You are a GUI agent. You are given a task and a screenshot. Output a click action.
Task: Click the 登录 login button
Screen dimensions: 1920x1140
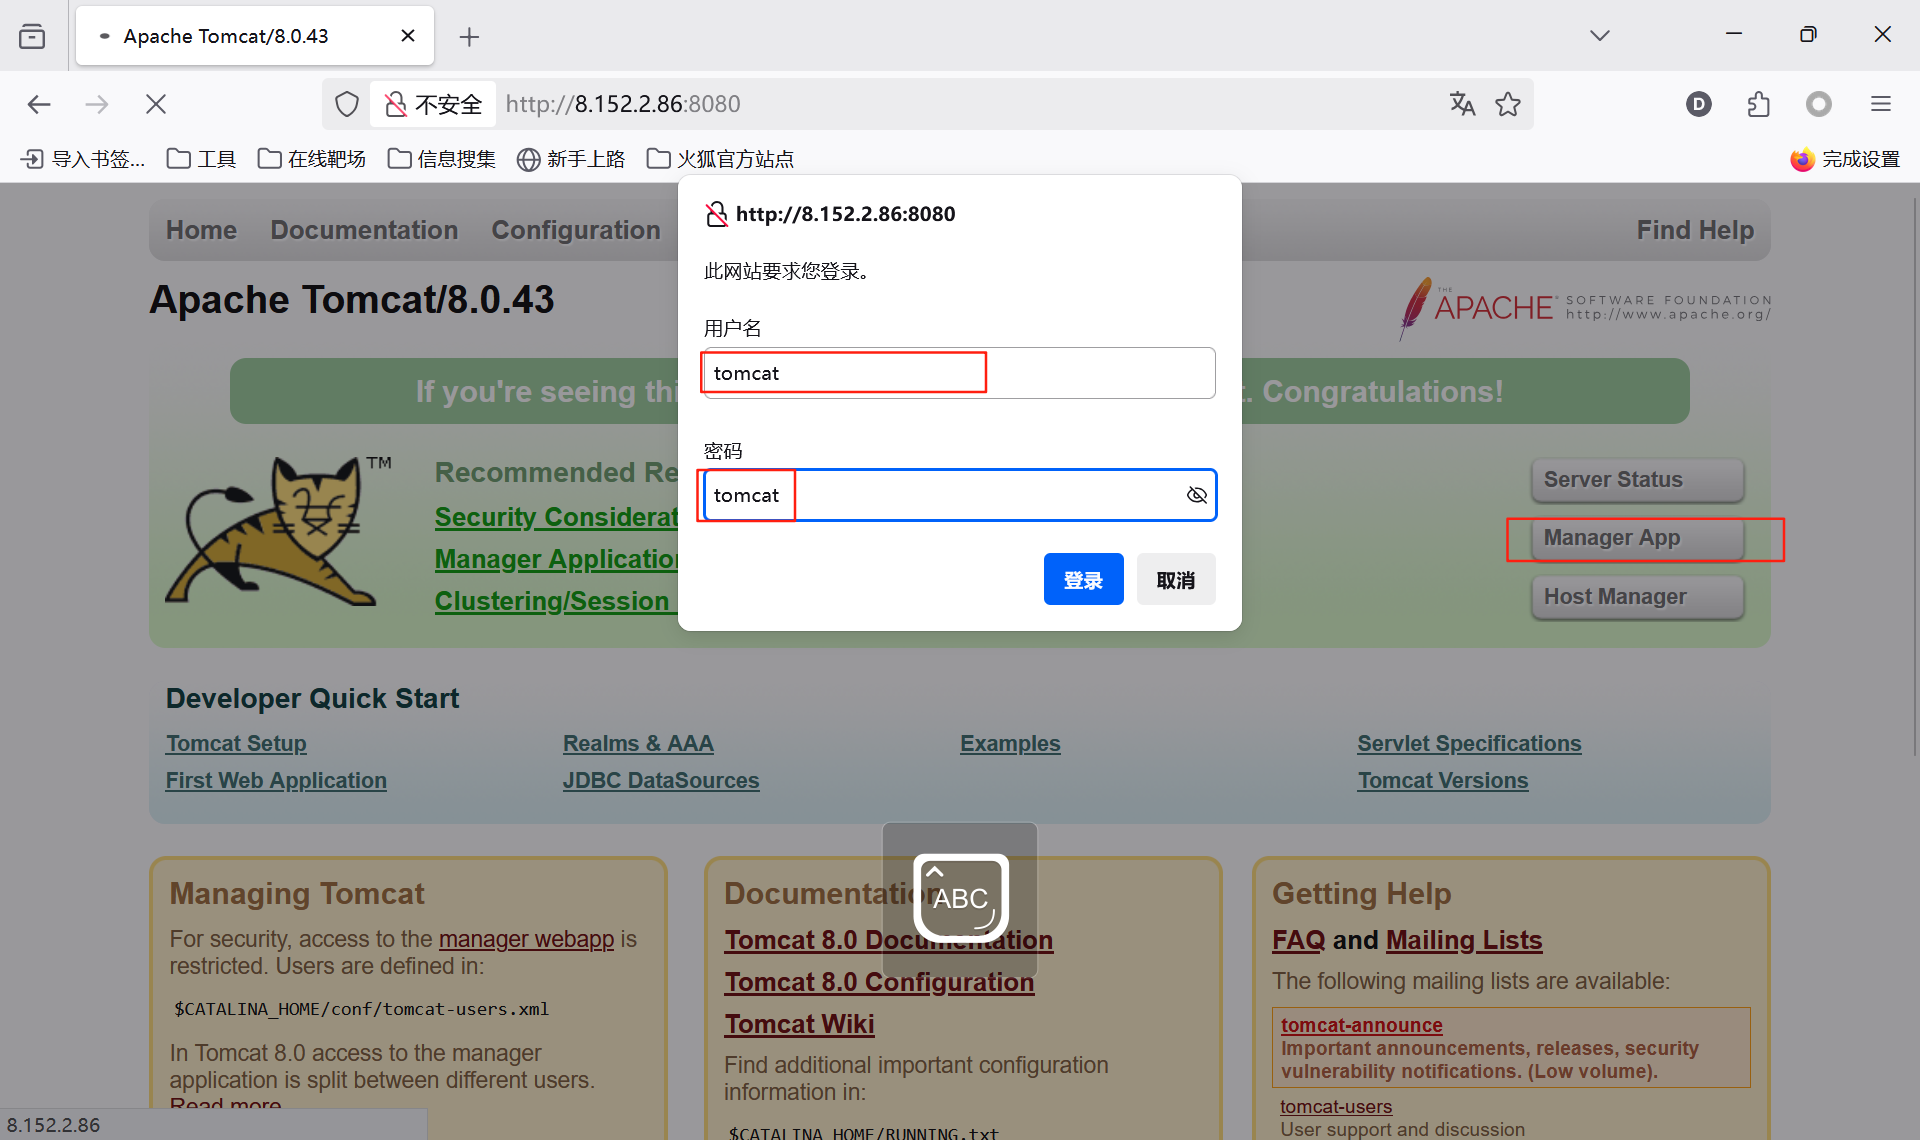click(x=1084, y=580)
